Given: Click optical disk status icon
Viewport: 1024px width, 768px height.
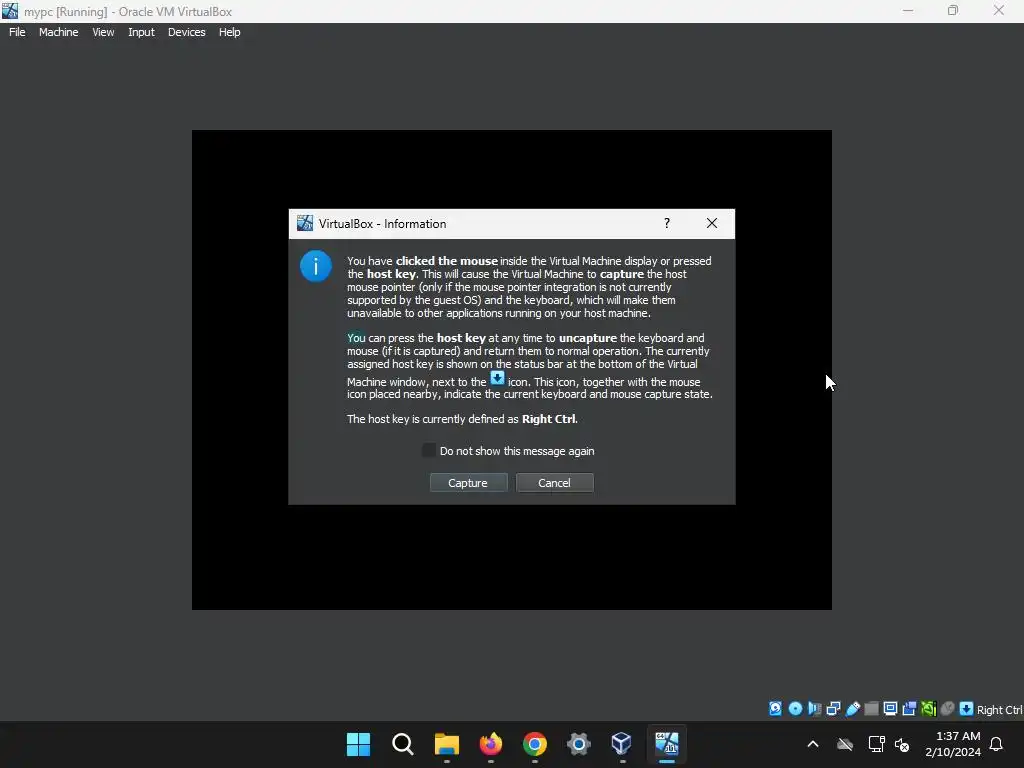Looking at the screenshot, I should (795, 709).
